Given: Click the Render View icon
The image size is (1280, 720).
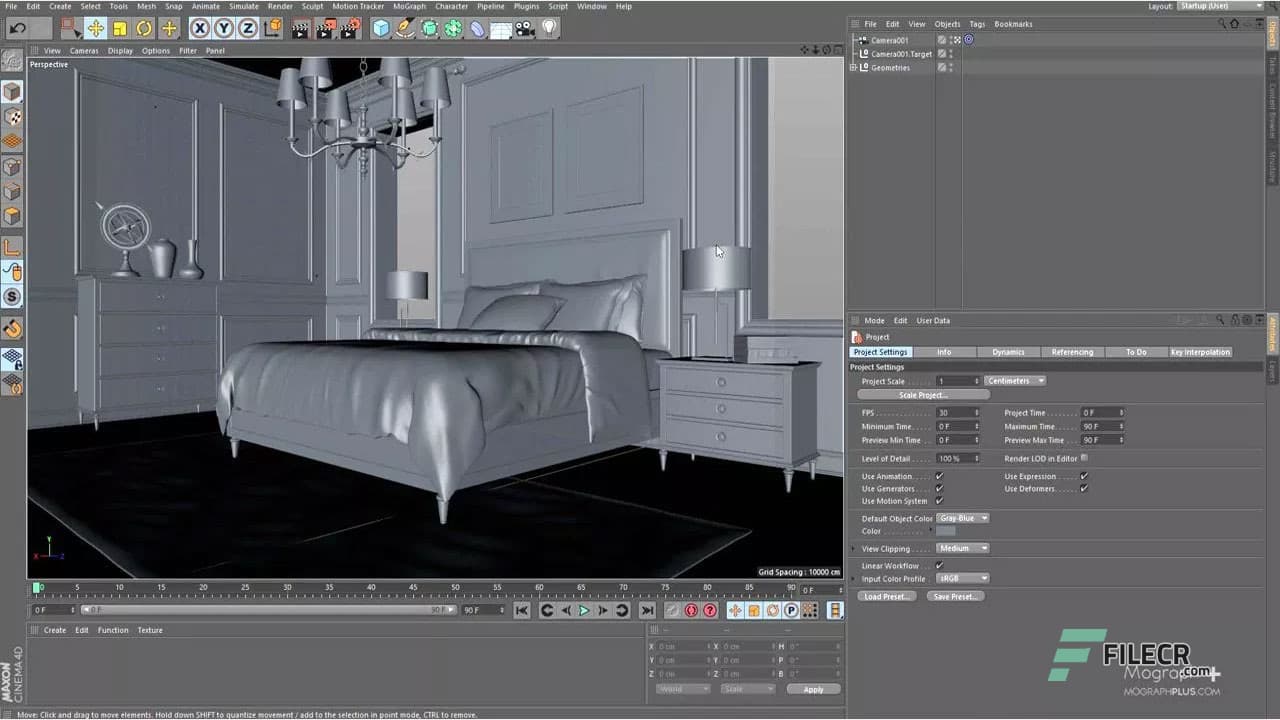Looking at the screenshot, I should 298,28.
